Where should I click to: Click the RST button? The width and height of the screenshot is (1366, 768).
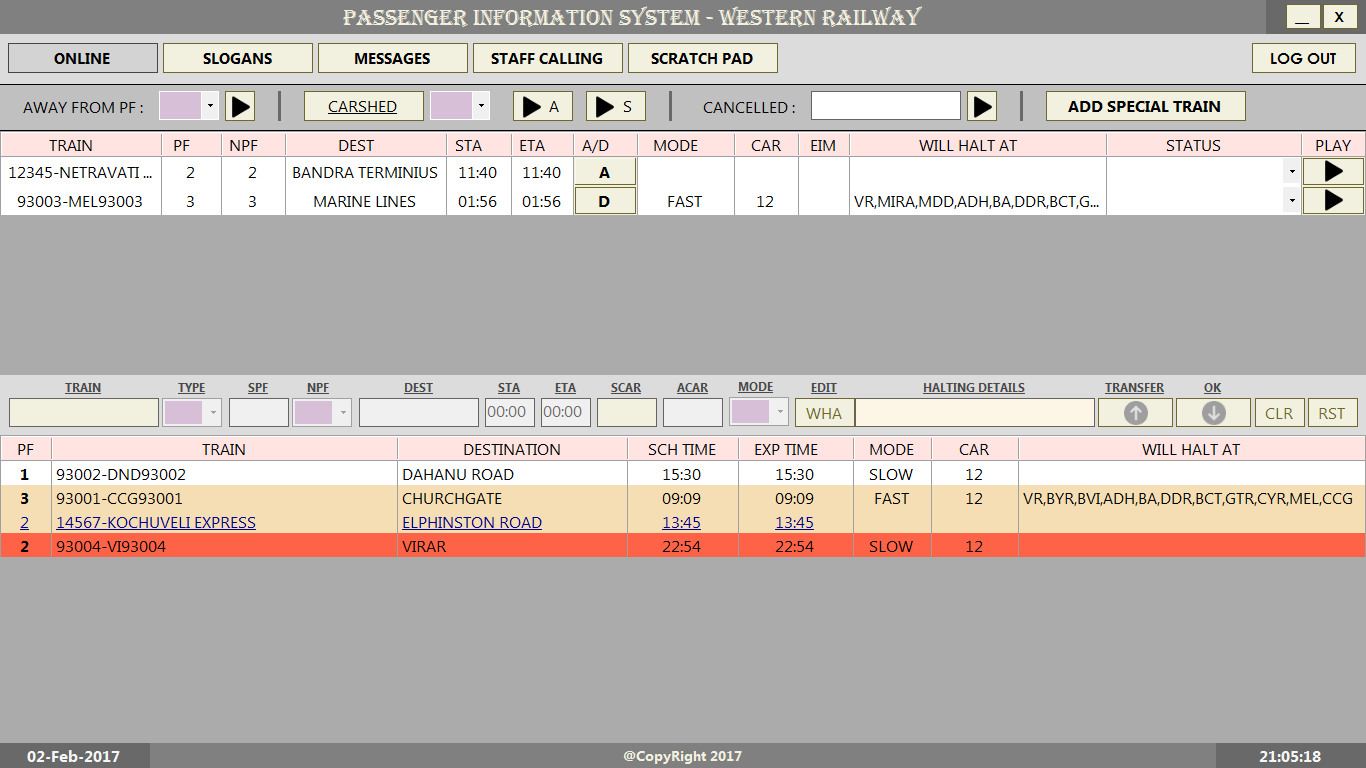[x=1332, y=413]
